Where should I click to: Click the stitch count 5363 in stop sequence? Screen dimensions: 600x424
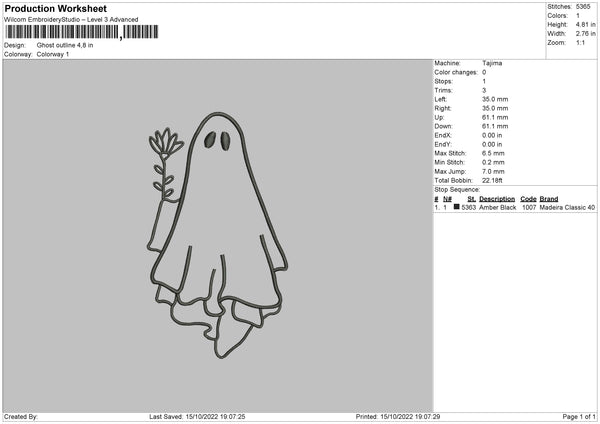[469, 207]
